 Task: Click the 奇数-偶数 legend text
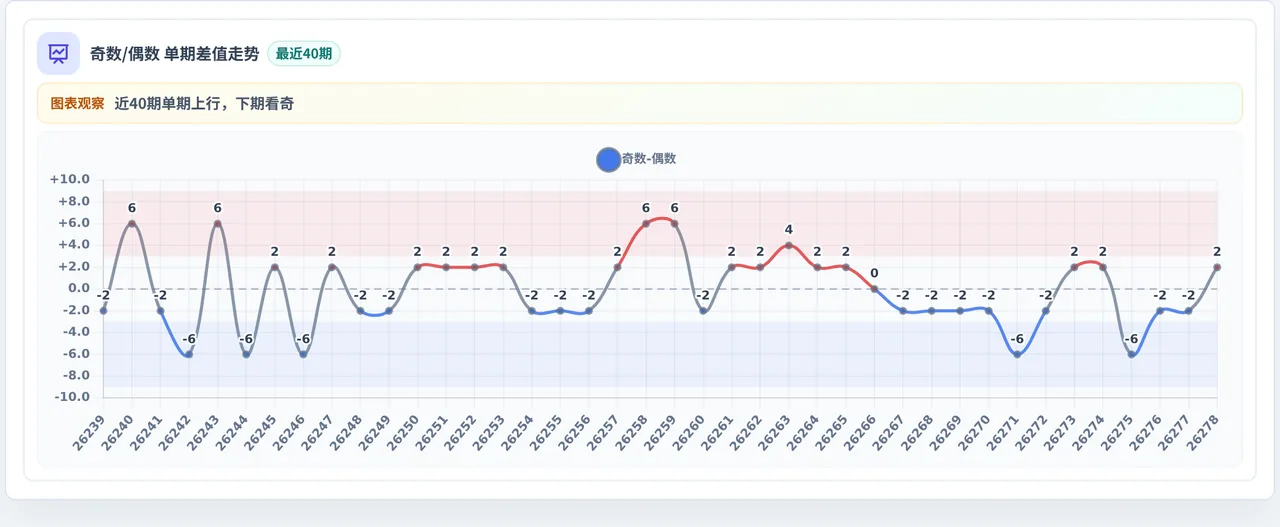pos(649,159)
